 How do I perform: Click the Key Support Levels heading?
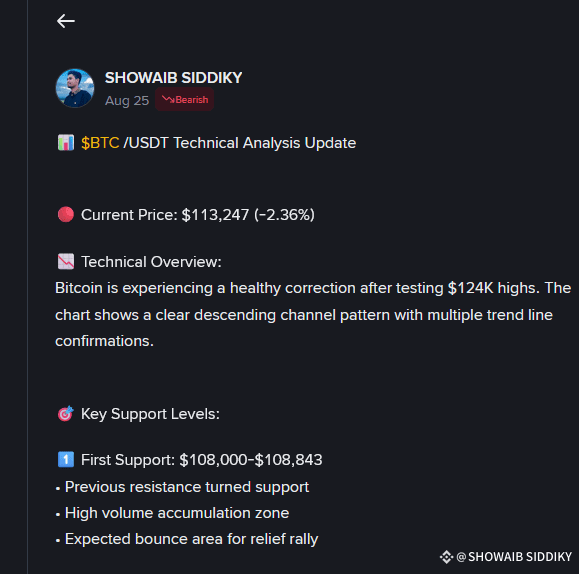tap(150, 414)
